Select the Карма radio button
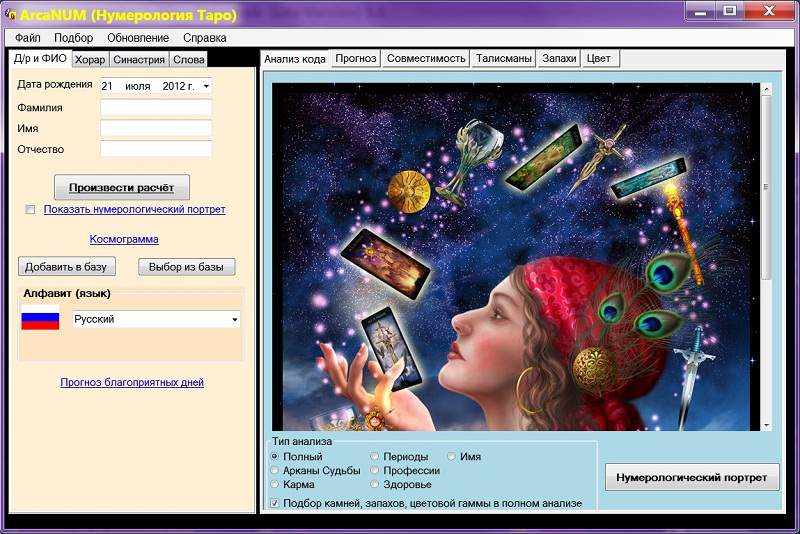800x534 pixels. point(275,484)
